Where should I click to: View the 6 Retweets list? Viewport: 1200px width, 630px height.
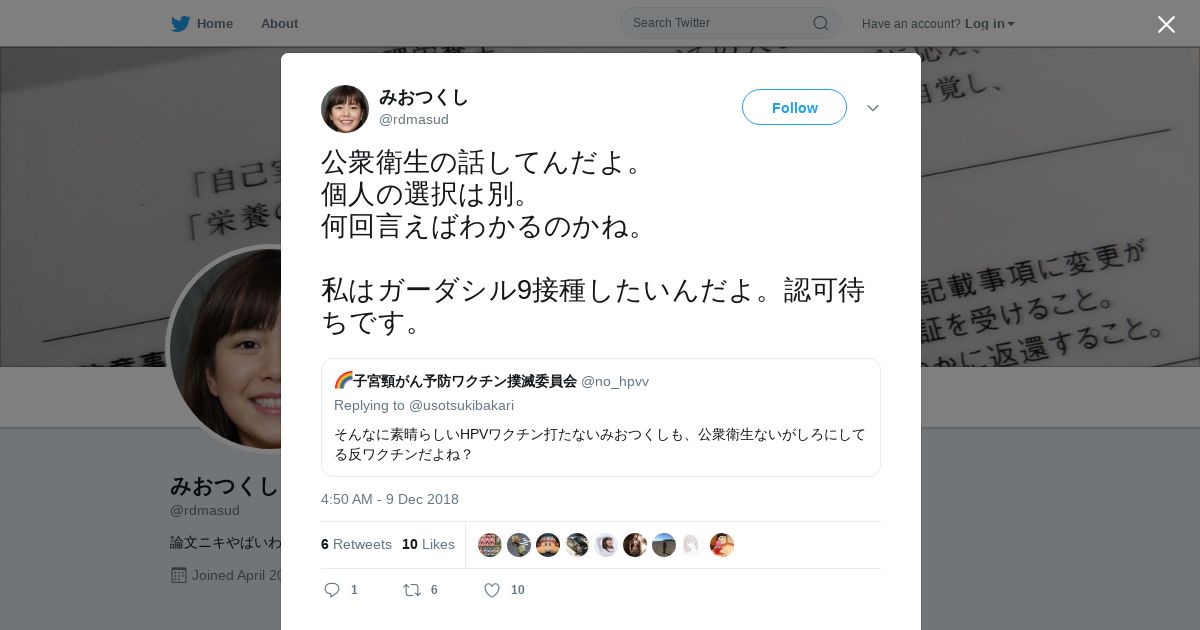click(356, 544)
